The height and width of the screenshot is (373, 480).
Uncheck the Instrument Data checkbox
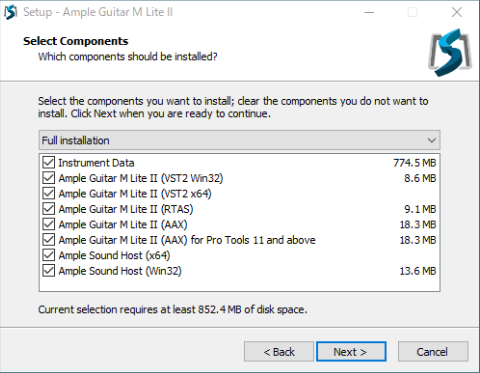(49, 163)
